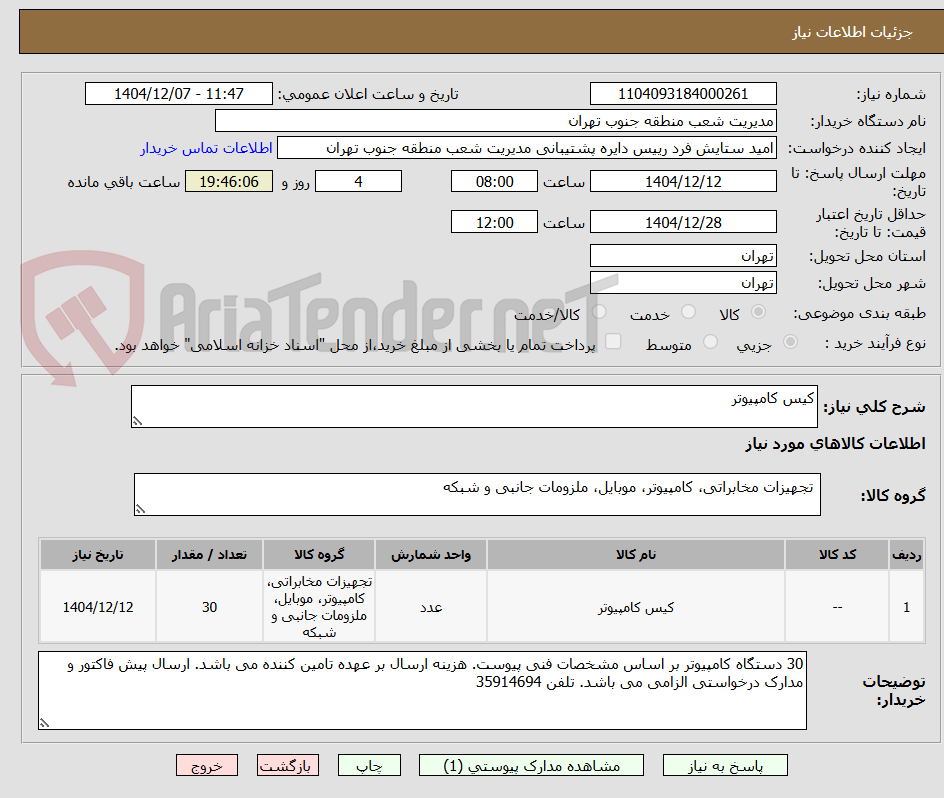
Task: Click the ردیف column header
Action: tap(907, 555)
